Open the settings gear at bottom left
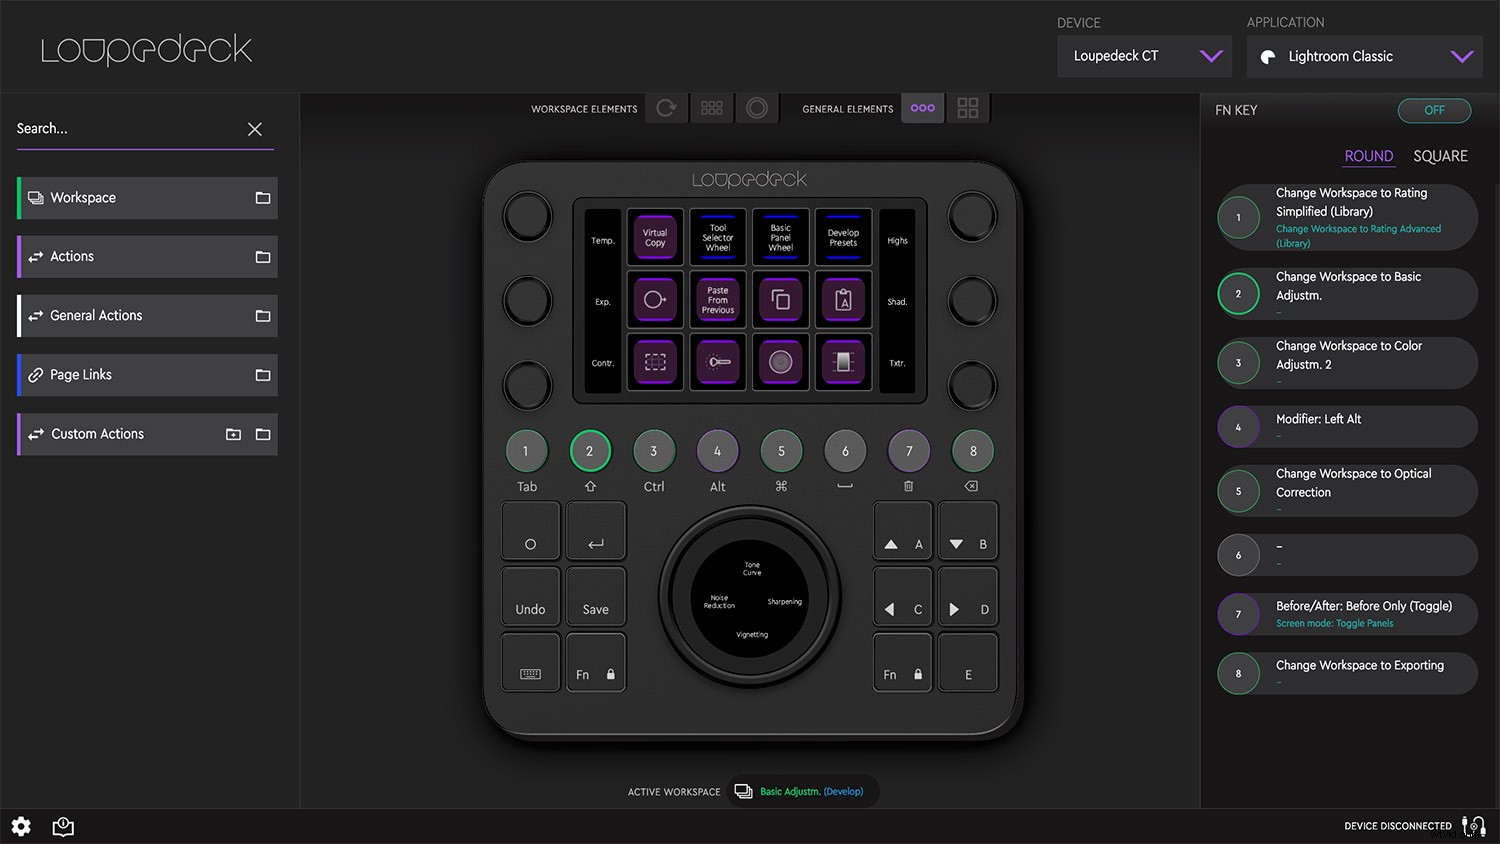The height and width of the screenshot is (844, 1500). pyautogui.click(x=20, y=826)
